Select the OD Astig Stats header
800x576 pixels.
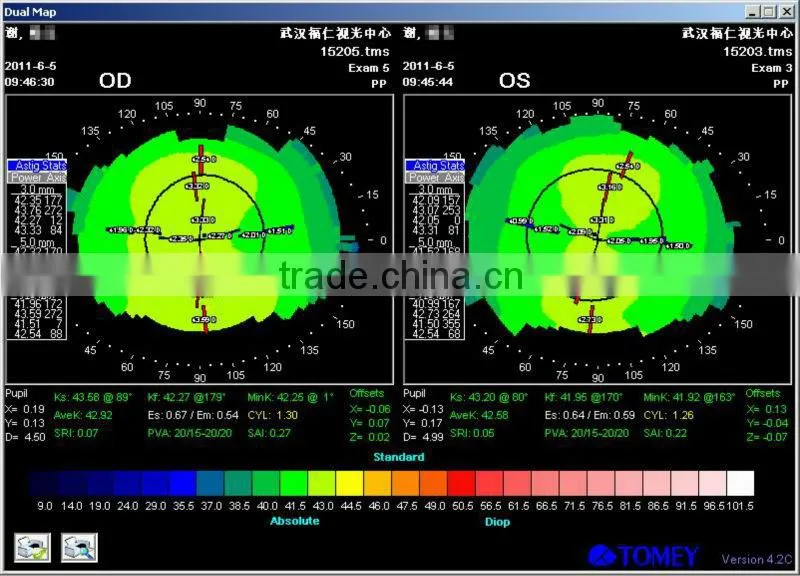pyautogui.click(x=37, y=165)
